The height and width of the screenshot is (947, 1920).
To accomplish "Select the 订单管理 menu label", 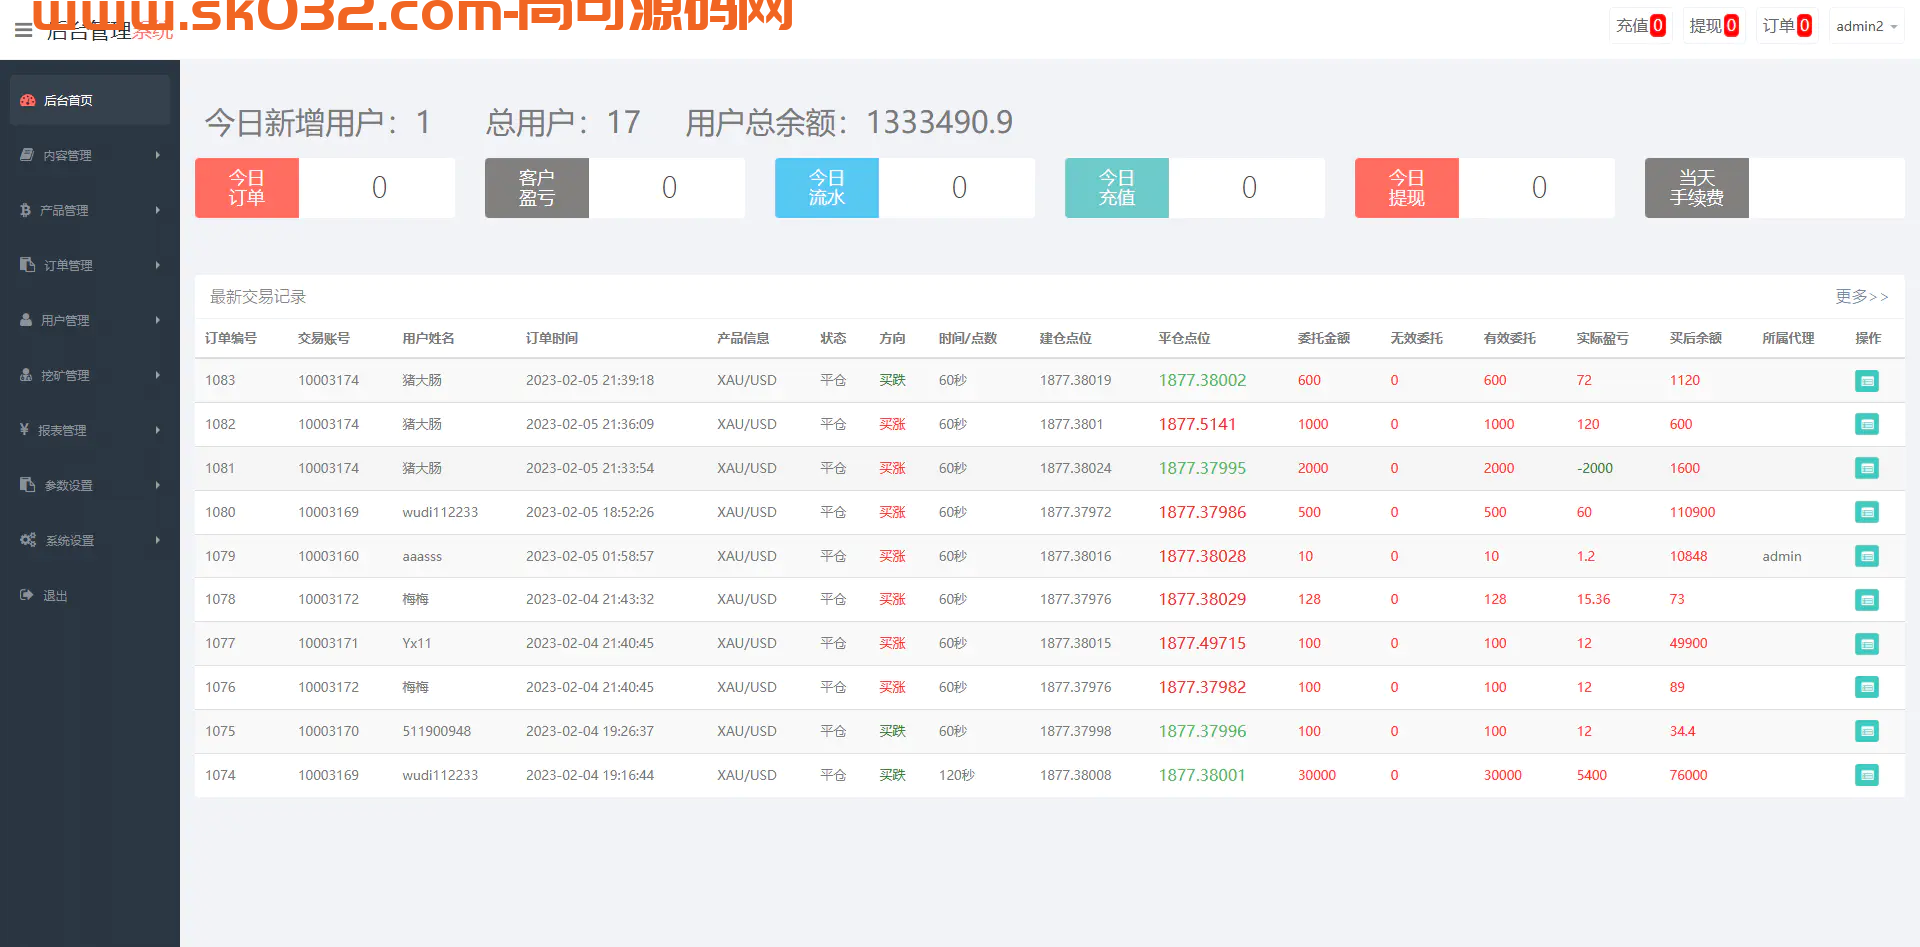I will point(68,266).
